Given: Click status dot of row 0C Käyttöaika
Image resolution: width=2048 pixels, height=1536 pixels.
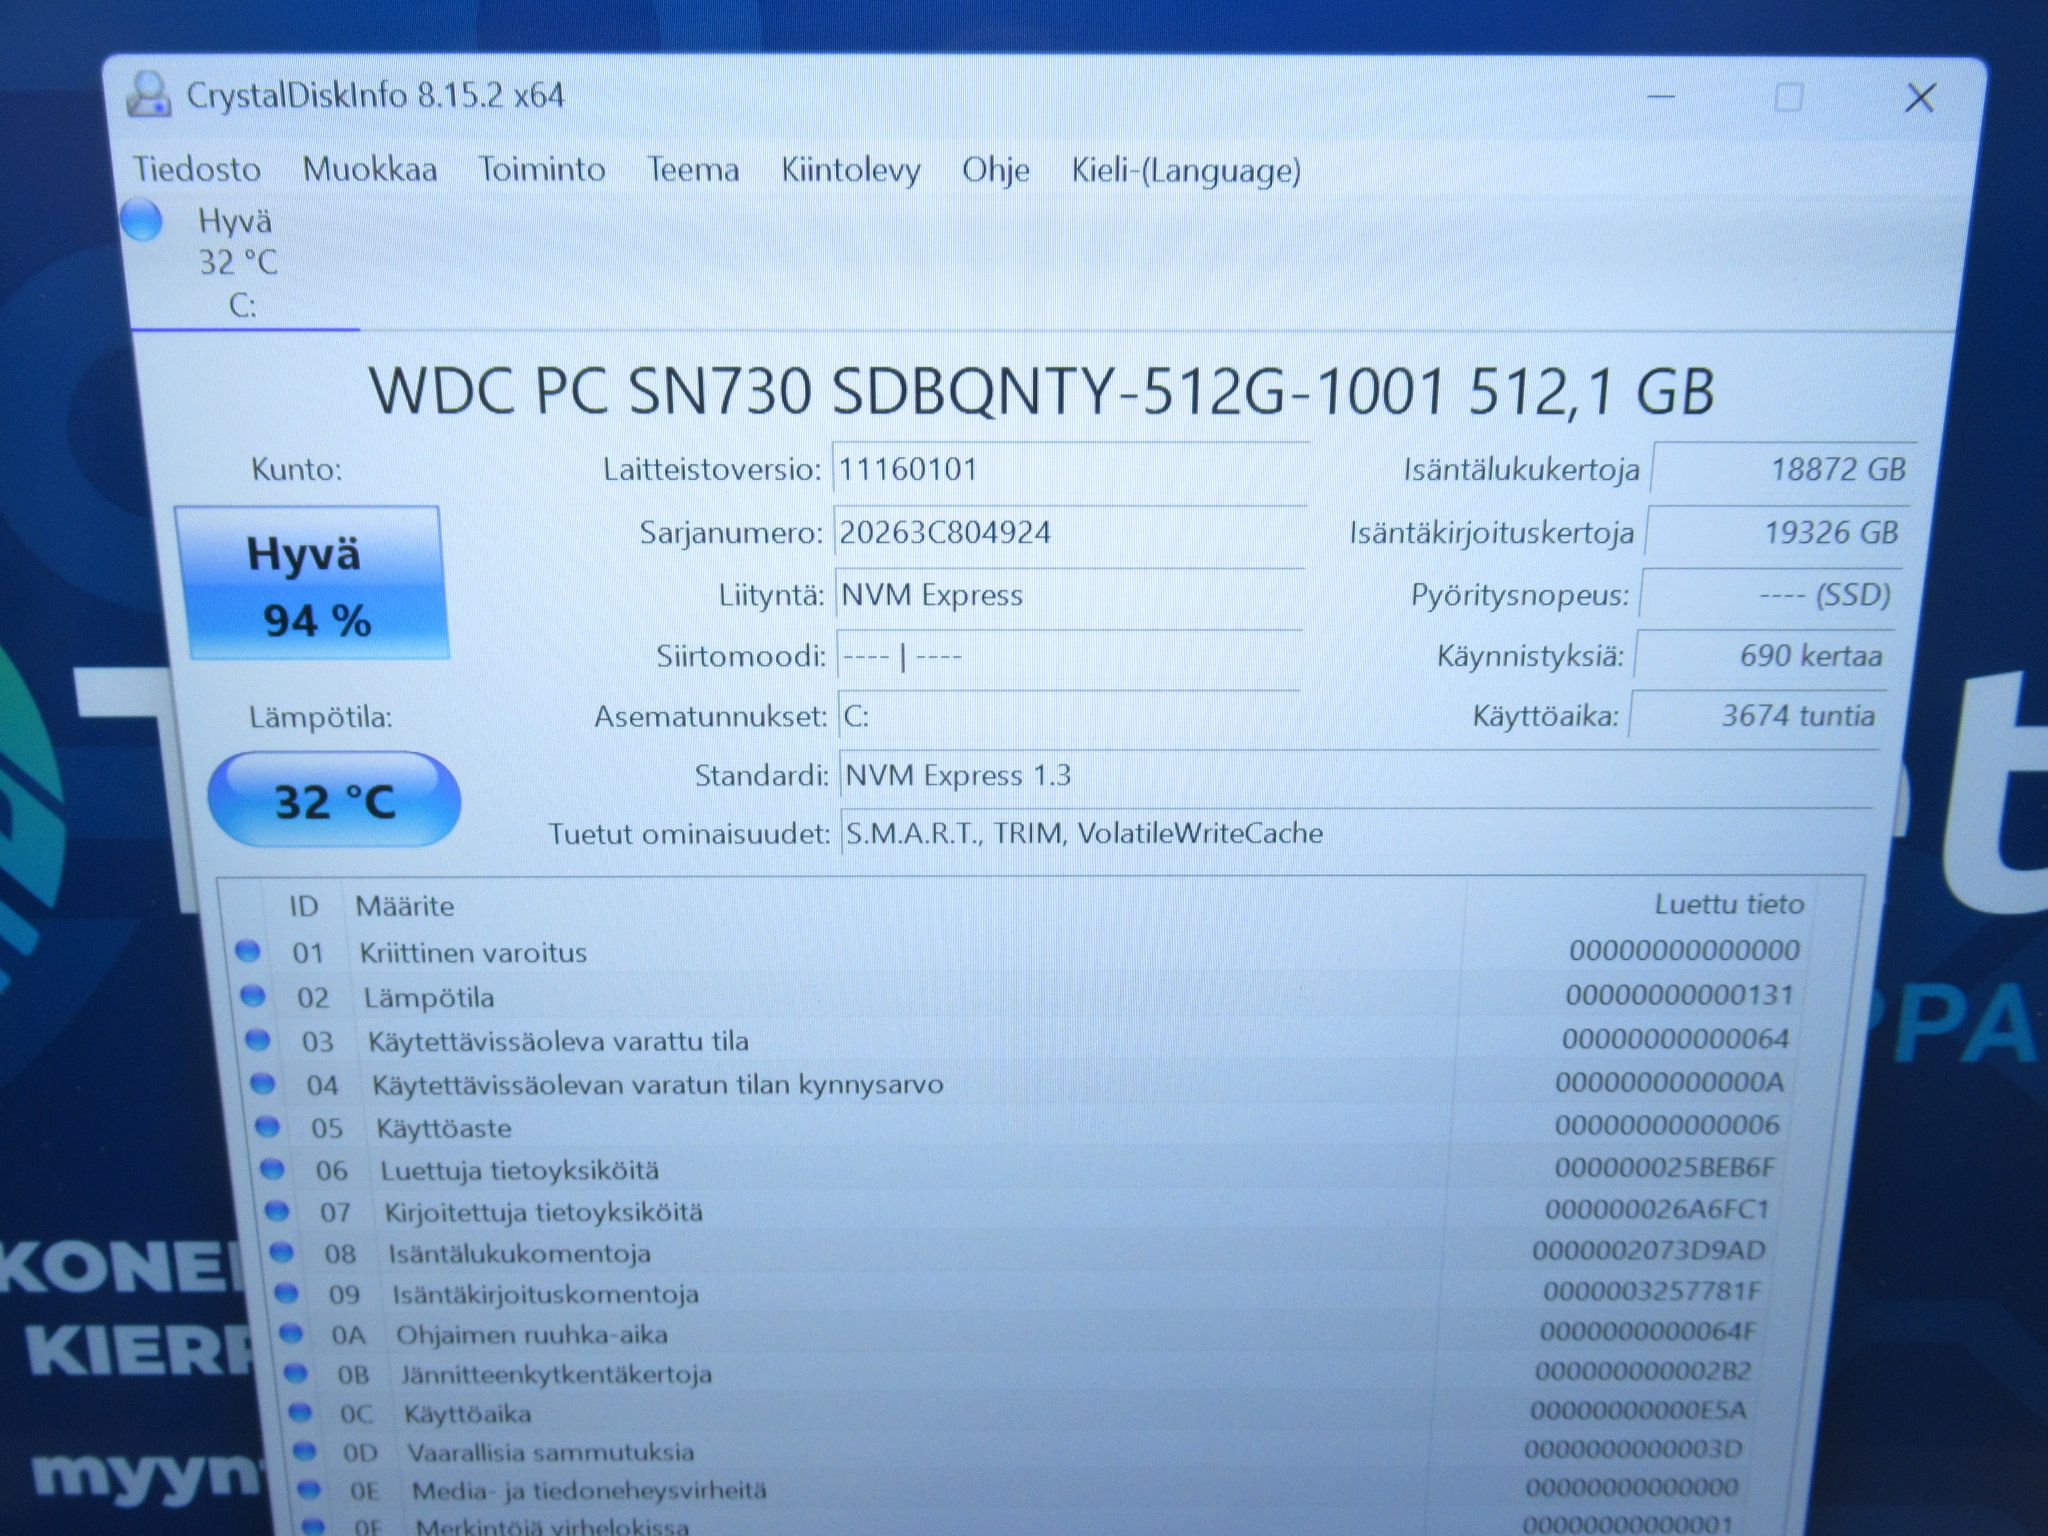Looking at the screenshot, I should [300, 1412].
